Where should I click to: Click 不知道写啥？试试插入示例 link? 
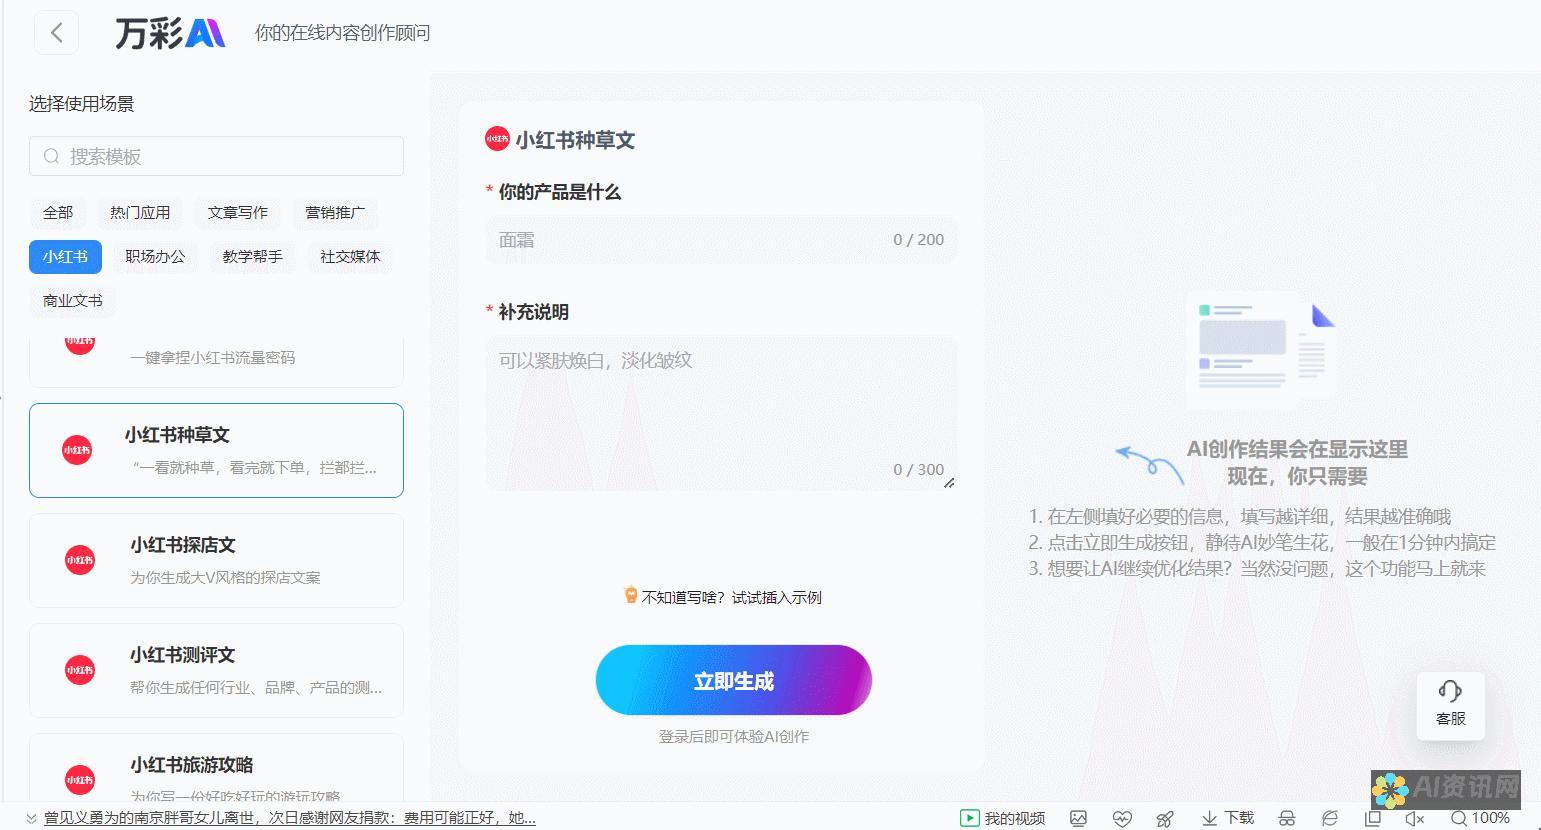click(732, 597)
